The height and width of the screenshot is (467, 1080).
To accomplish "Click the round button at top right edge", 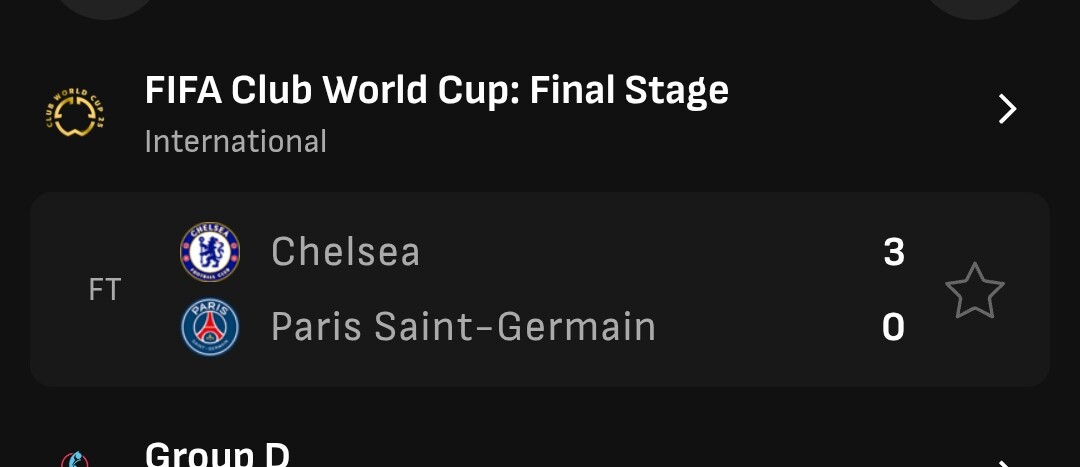I will 975,7.
